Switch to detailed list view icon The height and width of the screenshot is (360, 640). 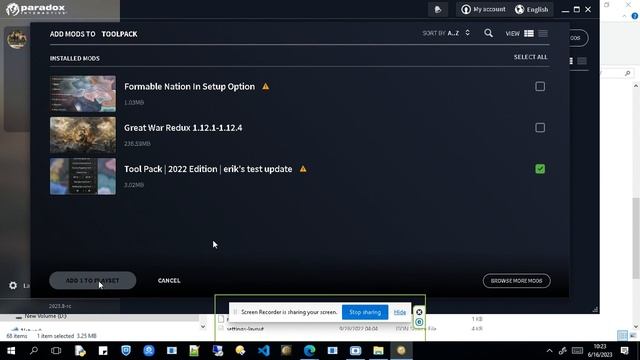[529, 33]
